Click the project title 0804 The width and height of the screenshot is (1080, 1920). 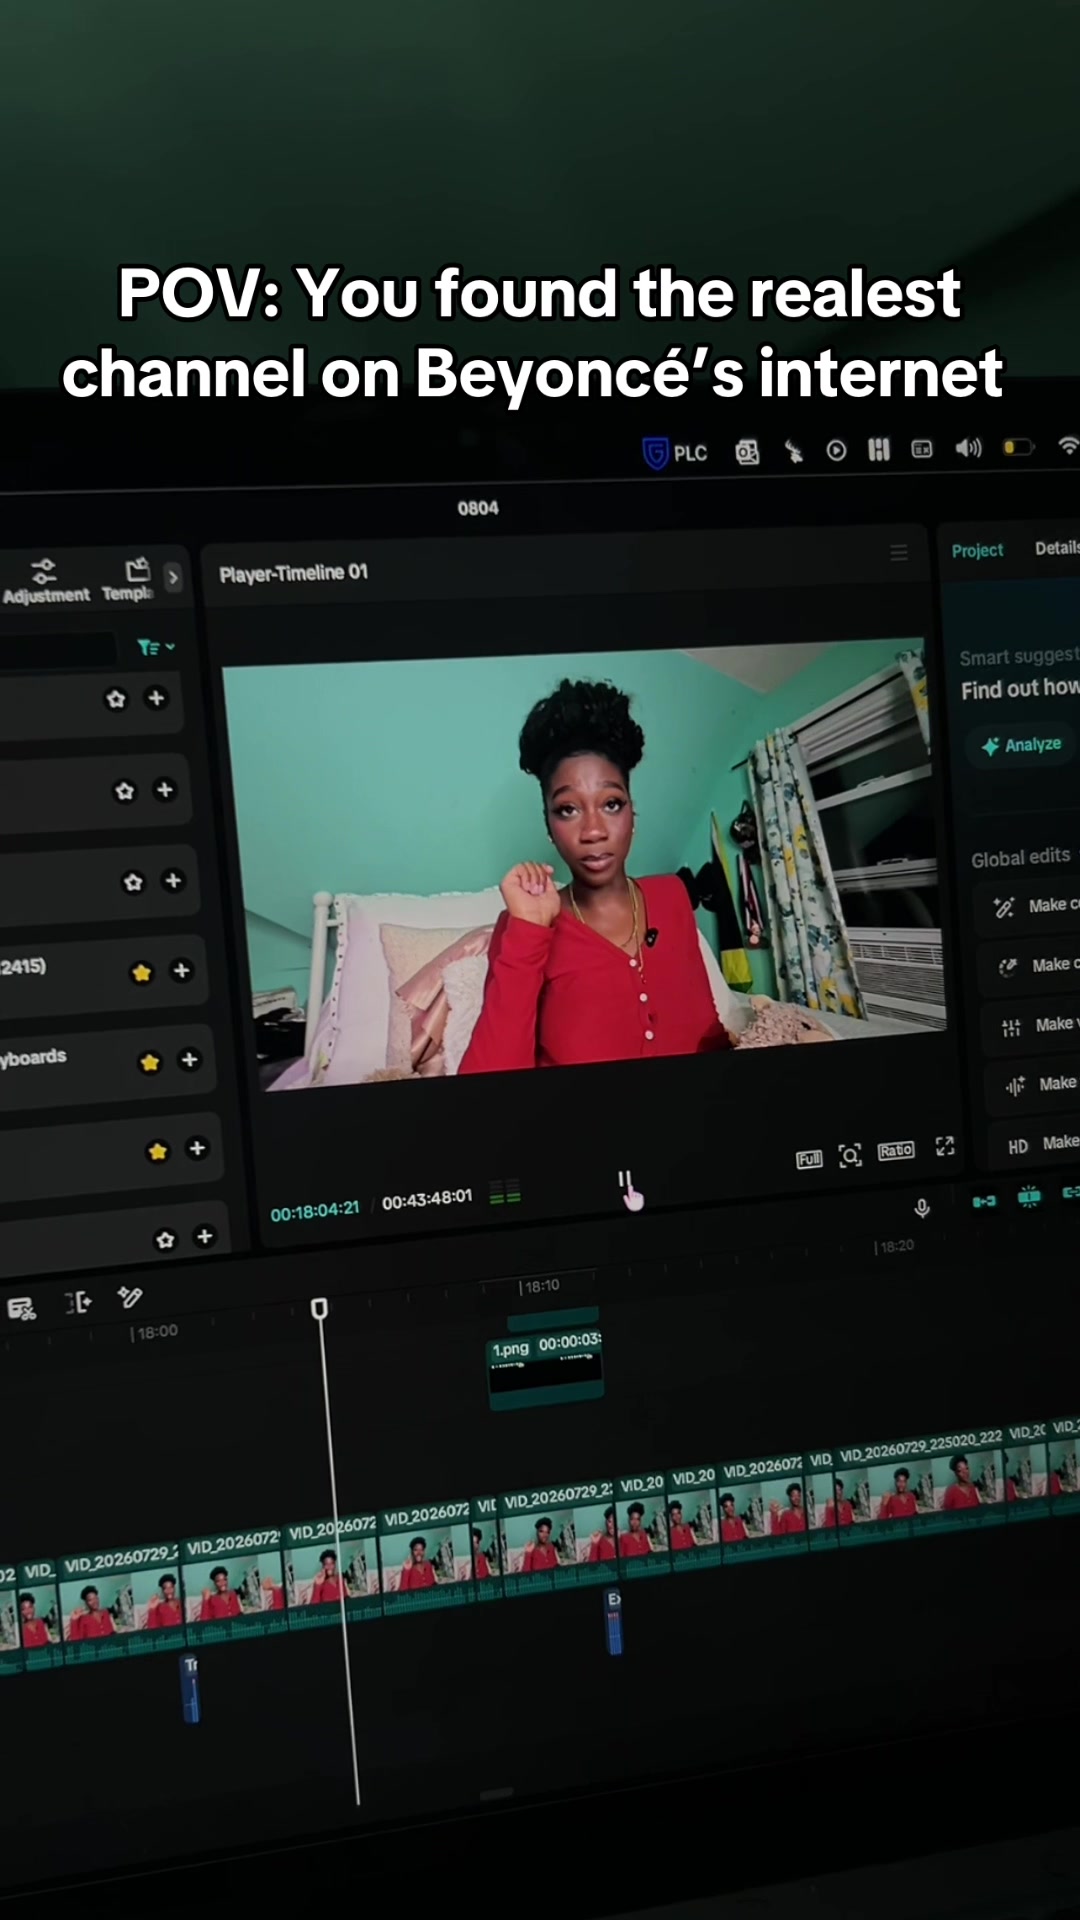point(478,508)
